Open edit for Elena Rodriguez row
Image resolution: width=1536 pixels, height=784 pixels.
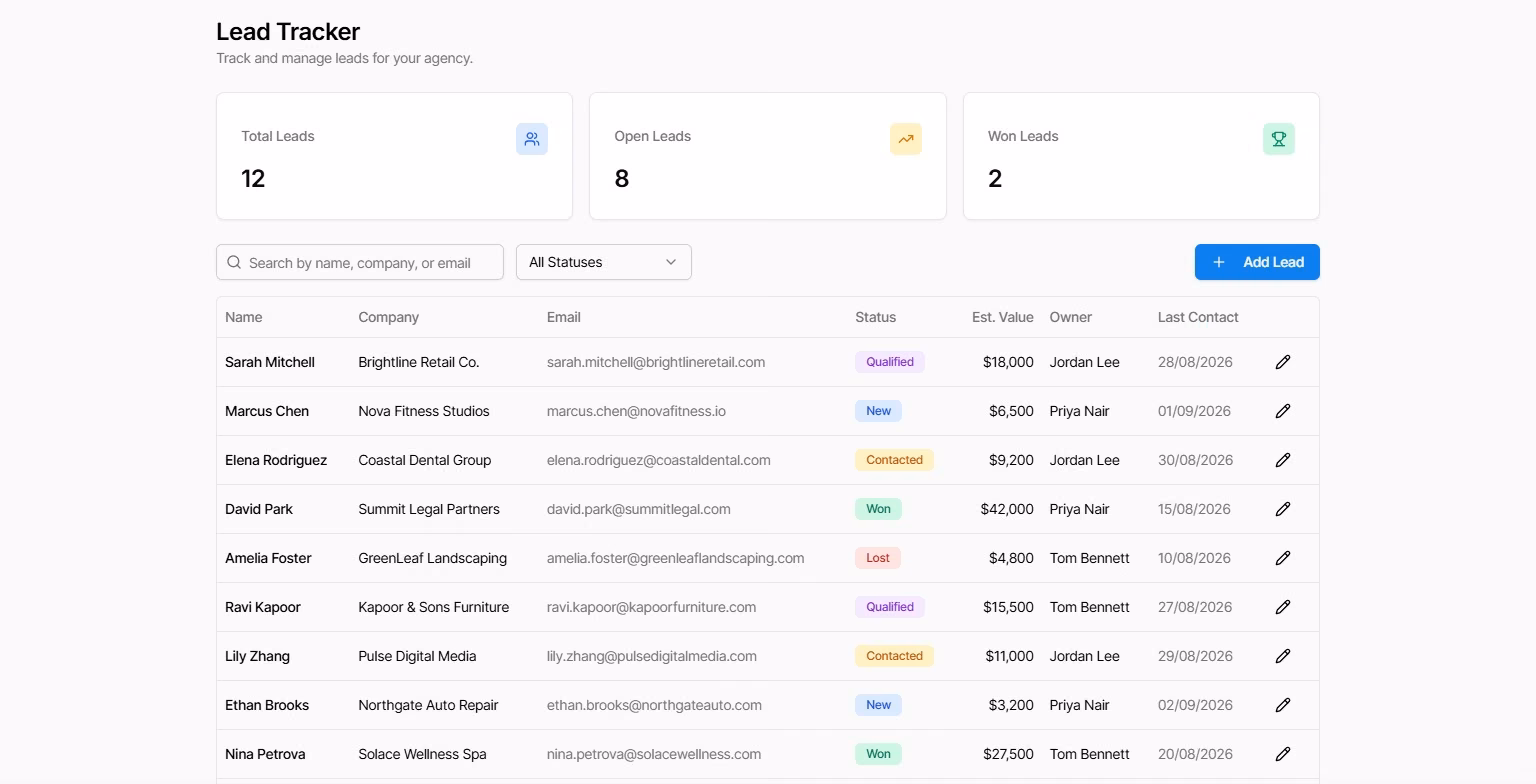[1283, 460]
